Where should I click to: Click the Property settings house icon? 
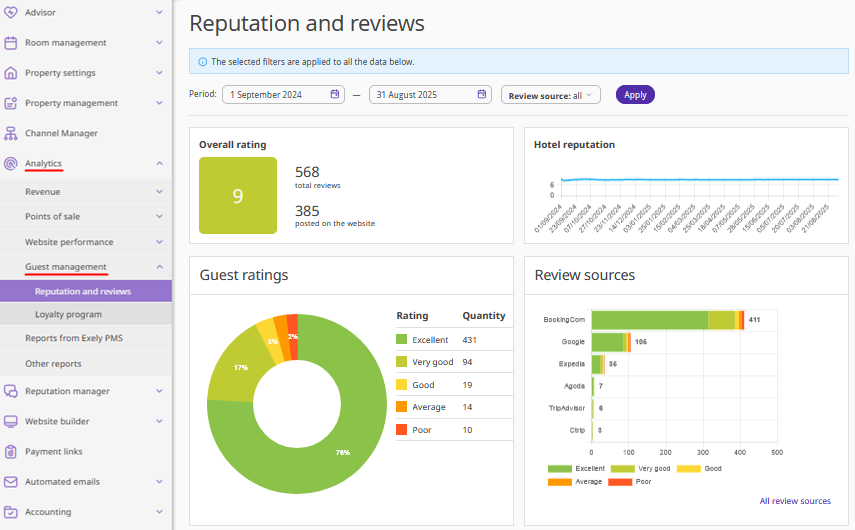click(11, 73)
